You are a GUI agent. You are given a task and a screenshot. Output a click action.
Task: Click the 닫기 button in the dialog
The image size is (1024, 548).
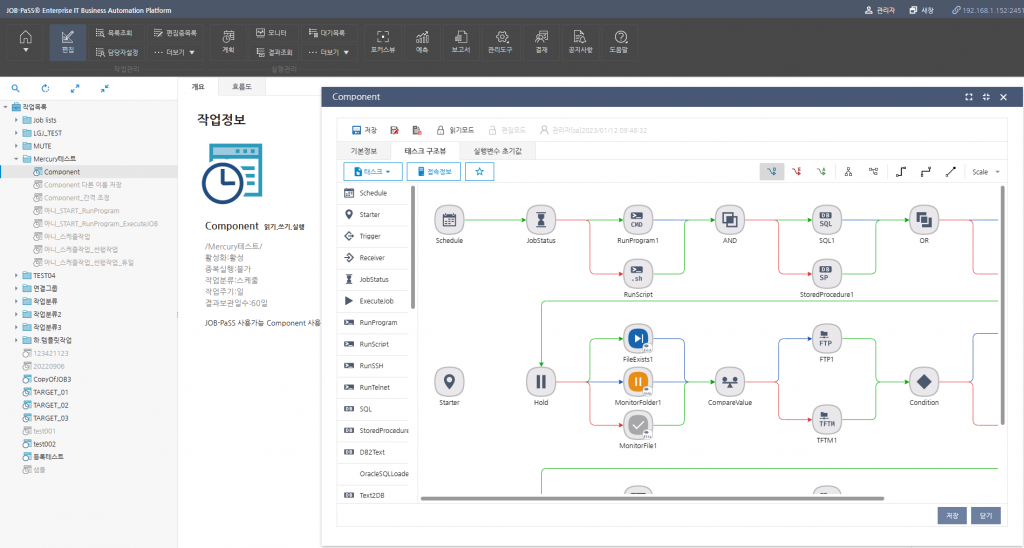tap(986, 516)
